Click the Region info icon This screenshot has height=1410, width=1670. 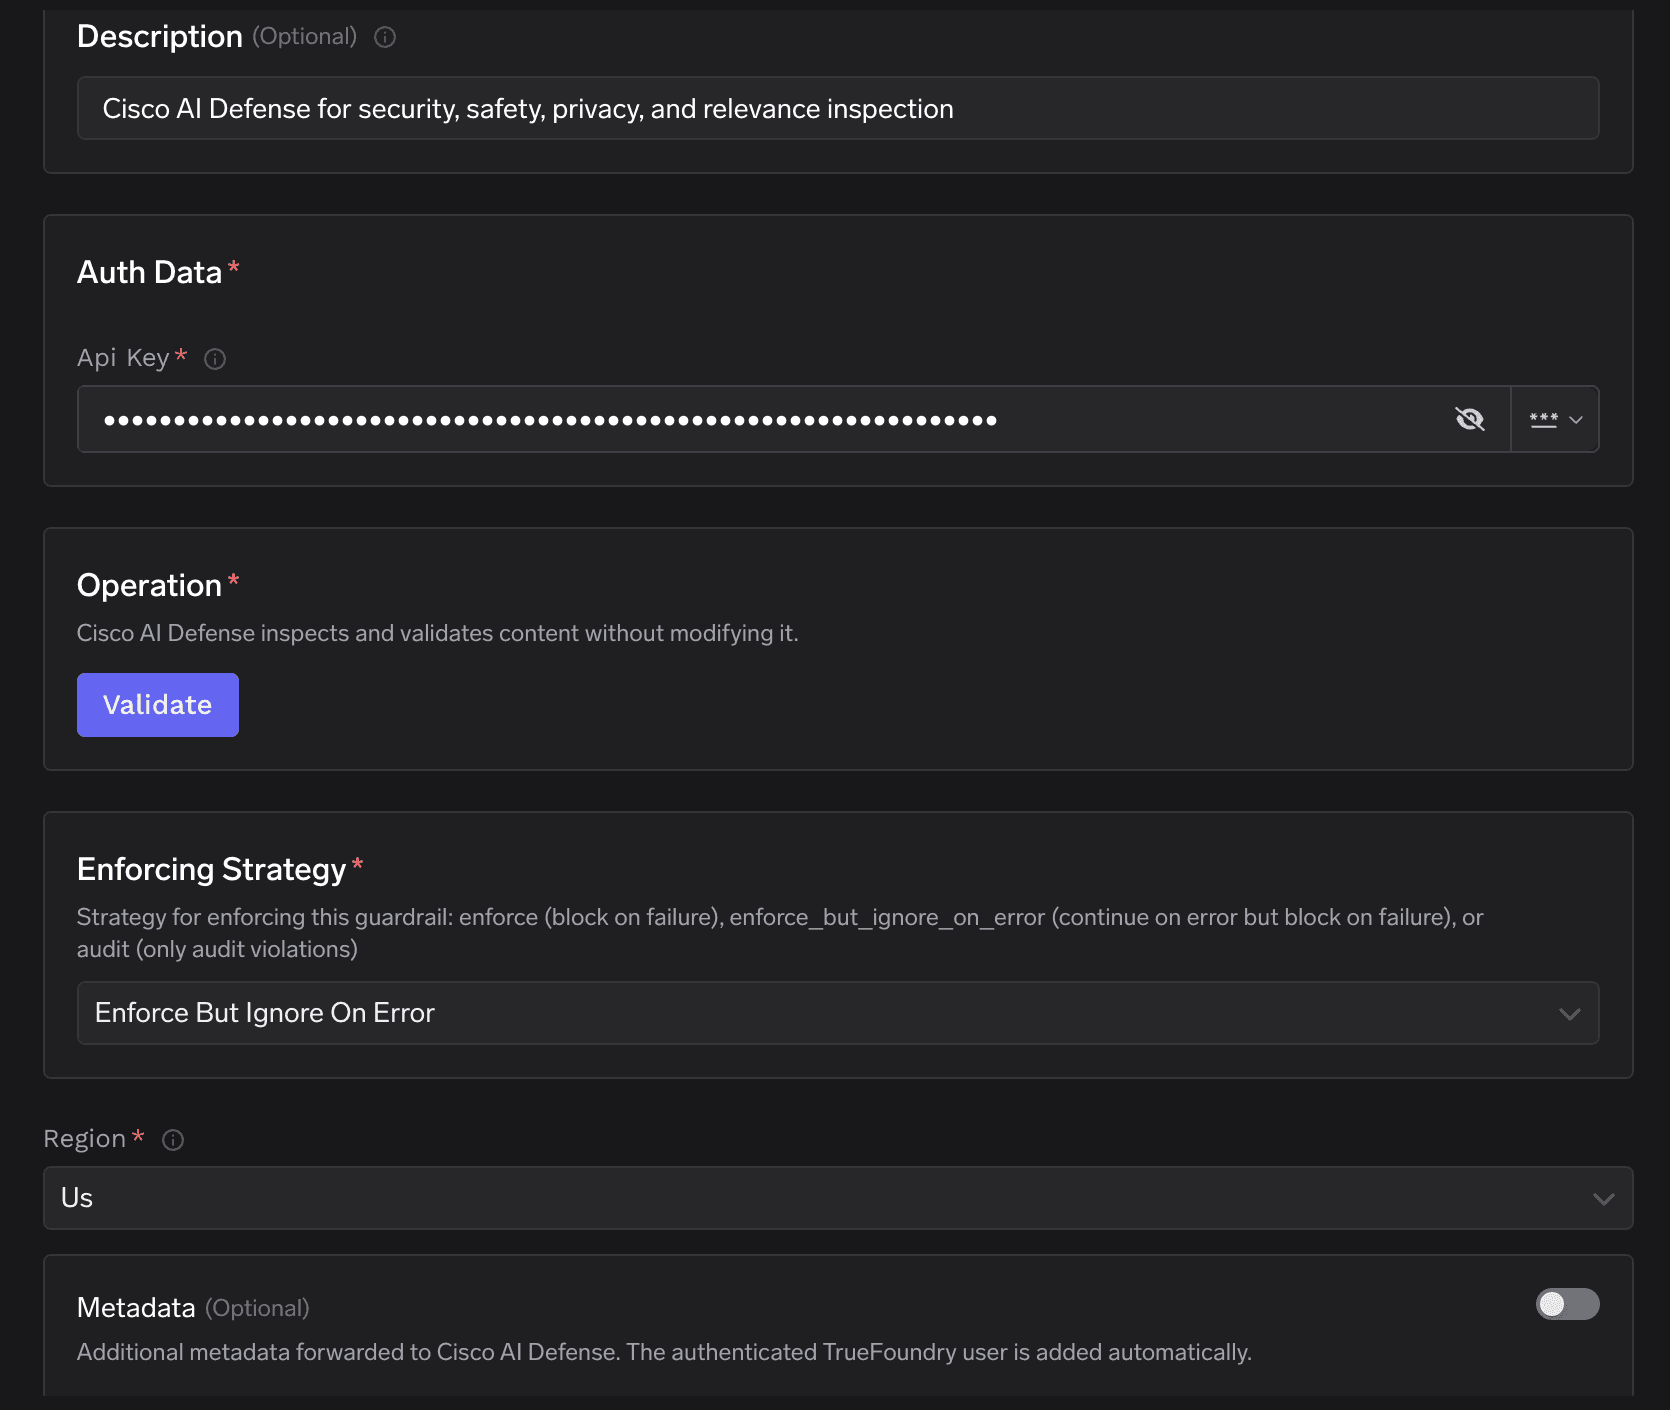pos(173,1140)
